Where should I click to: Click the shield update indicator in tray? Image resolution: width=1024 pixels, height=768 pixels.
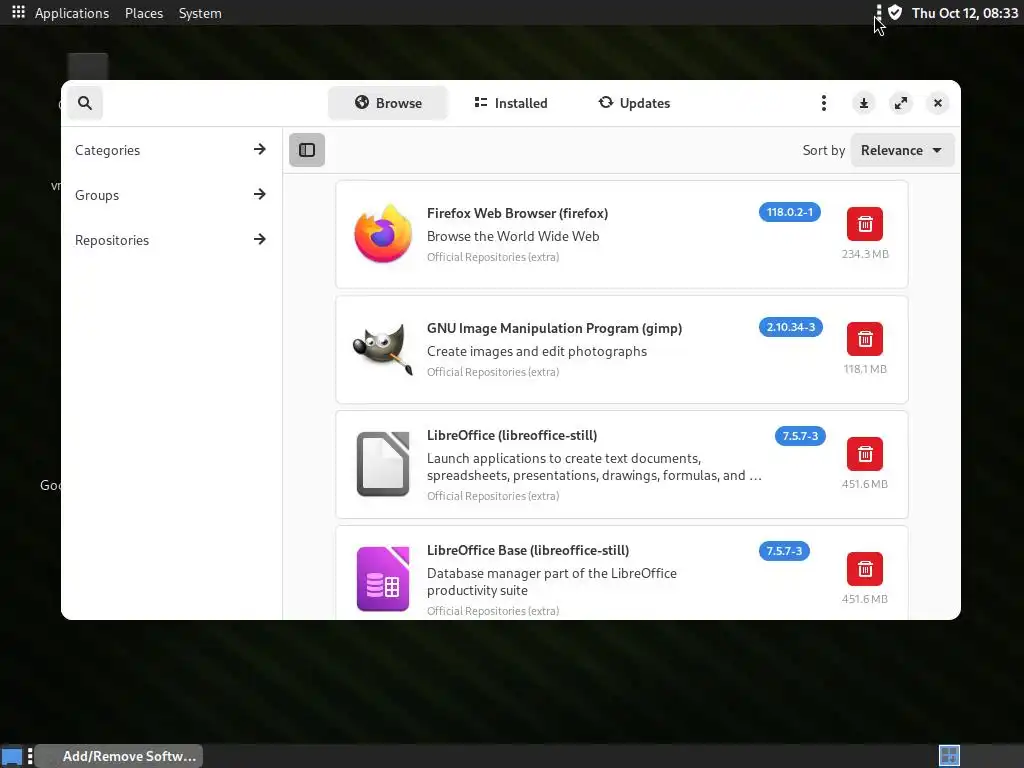(895, 12)
